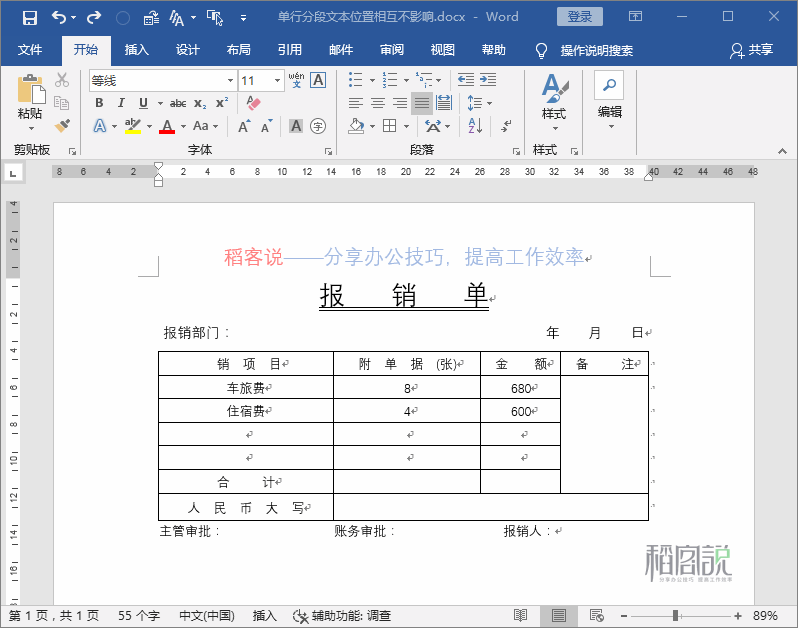Open change case Aa dropdown
Image resolution: width=798 pixels, height=628 pixels.
click(205, 126)
